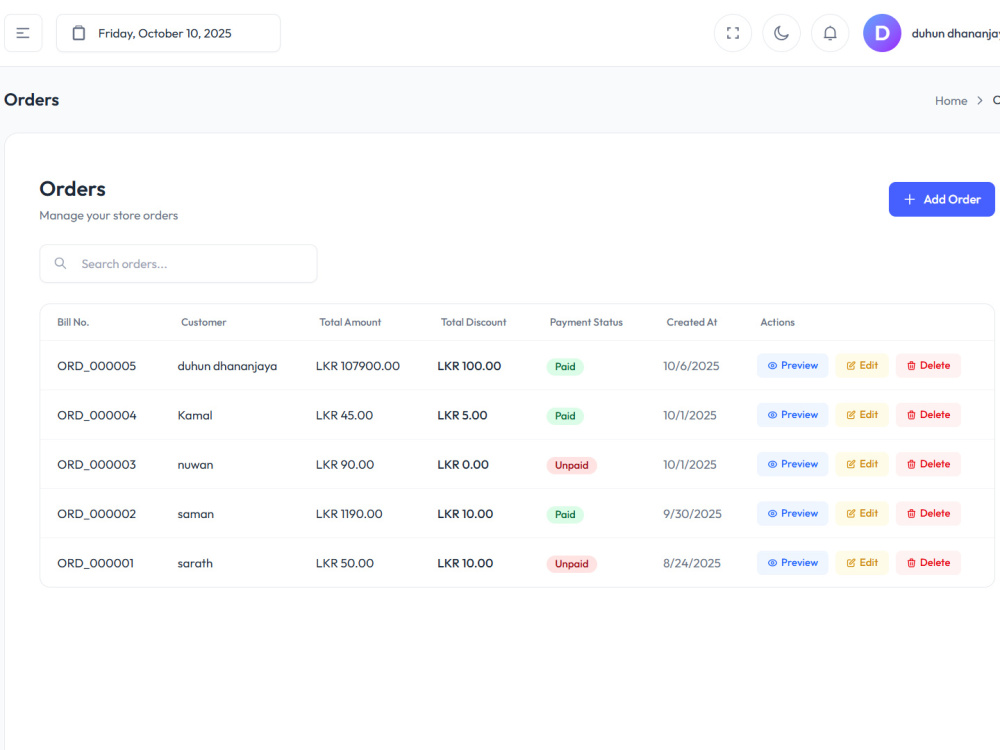Screen dimensions: 1000x750
Task: Delete order ORD_000004
Action: pyautogui.click(x=928, y=415)
